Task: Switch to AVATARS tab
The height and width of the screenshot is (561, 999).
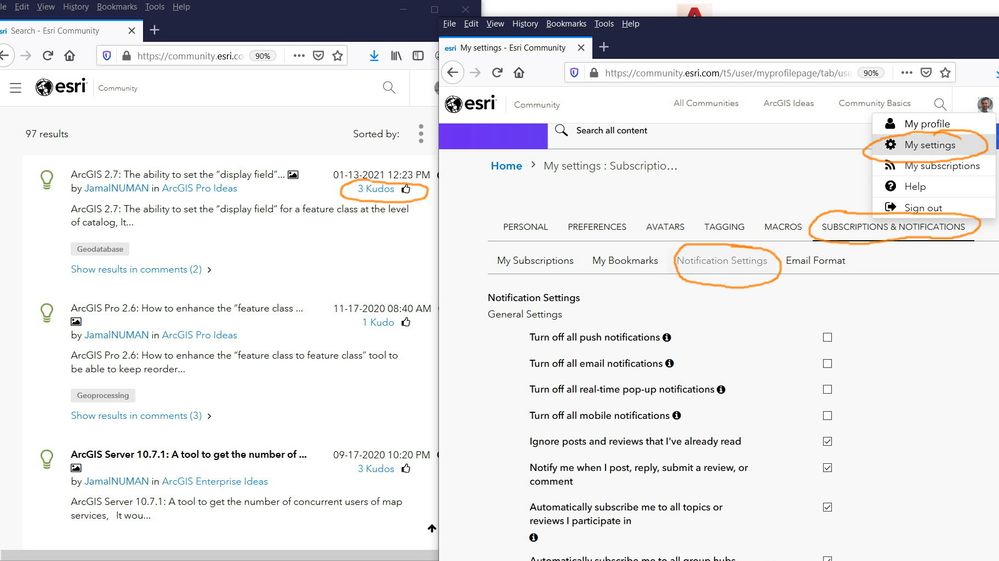Action: [665, 227]
